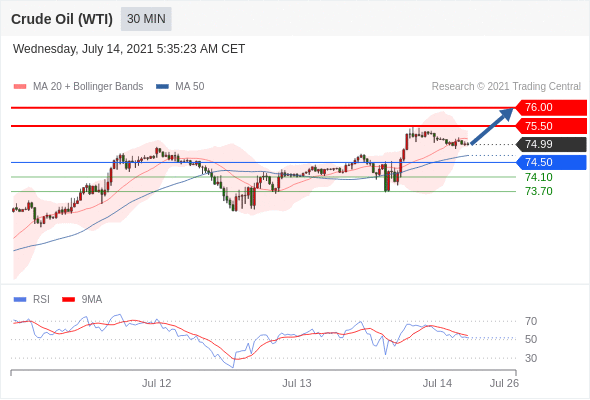The width and height of the screenshot is (590, 400).
Task: Toggle the MA 20 + Bollinger Bands legend label
Action: tap(88, 87)
